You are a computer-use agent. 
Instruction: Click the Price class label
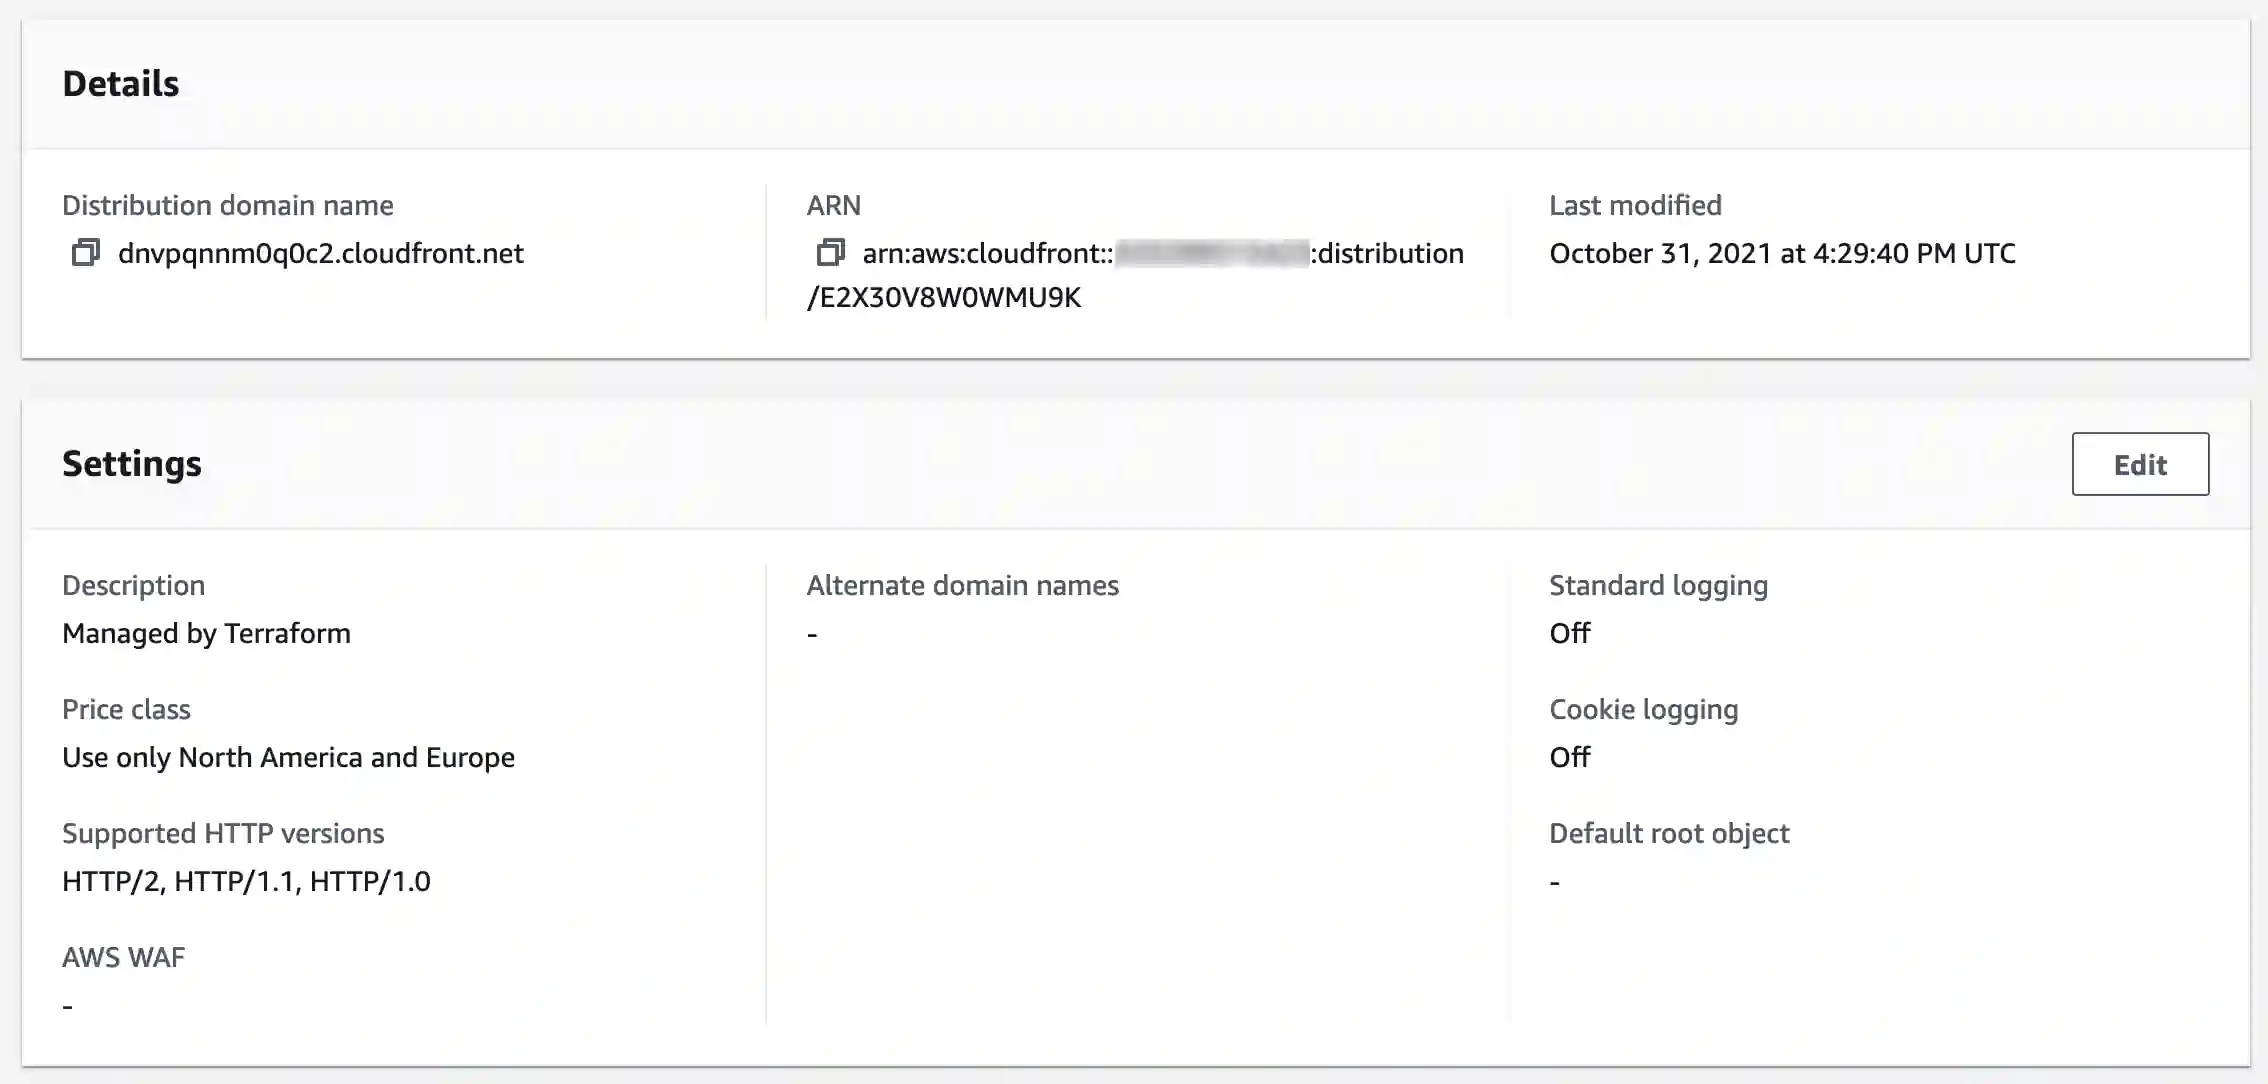click(126, 709)
